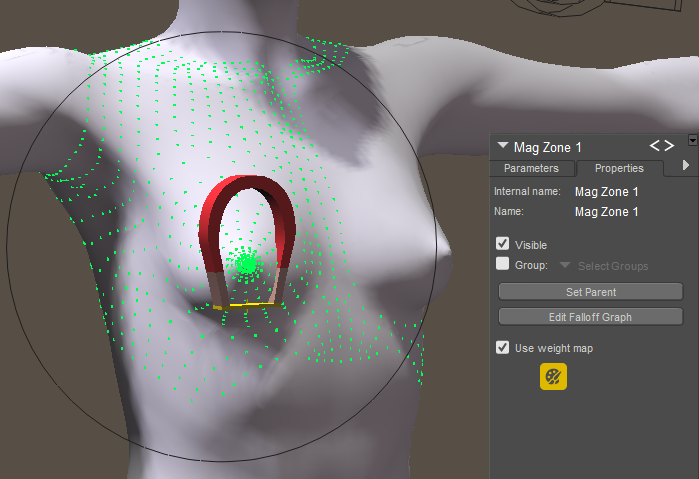Image resolution: width=699 pixels, height=479 pixels.
Task: Click the Internal name value text
Action: pos(606,191)
